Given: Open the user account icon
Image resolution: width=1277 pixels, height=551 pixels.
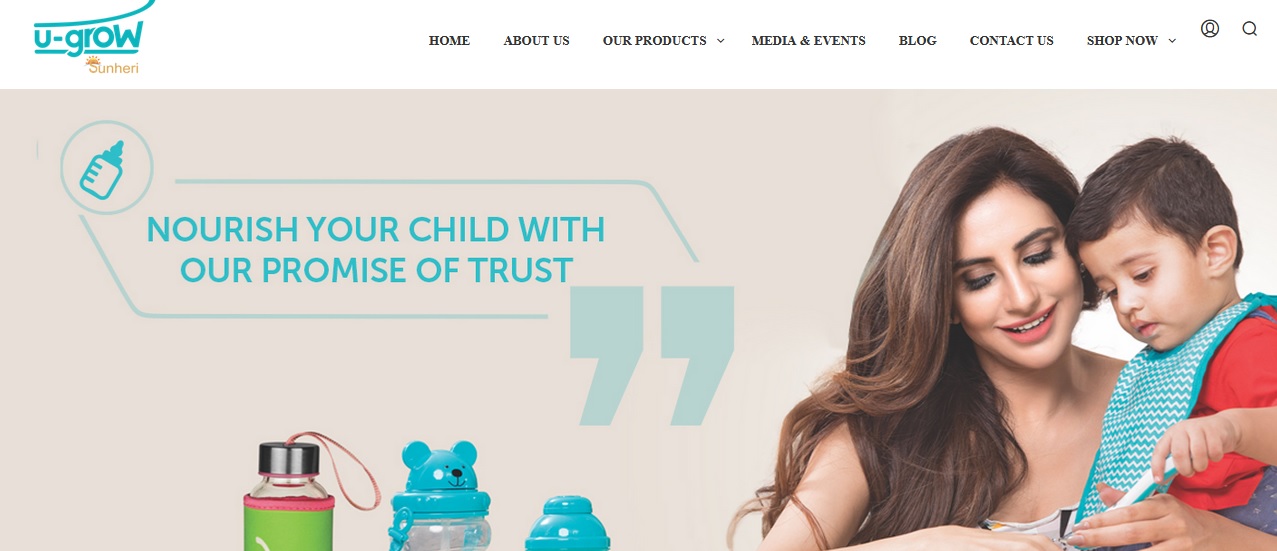Looking at the screenshot, I should [1210, 29].
